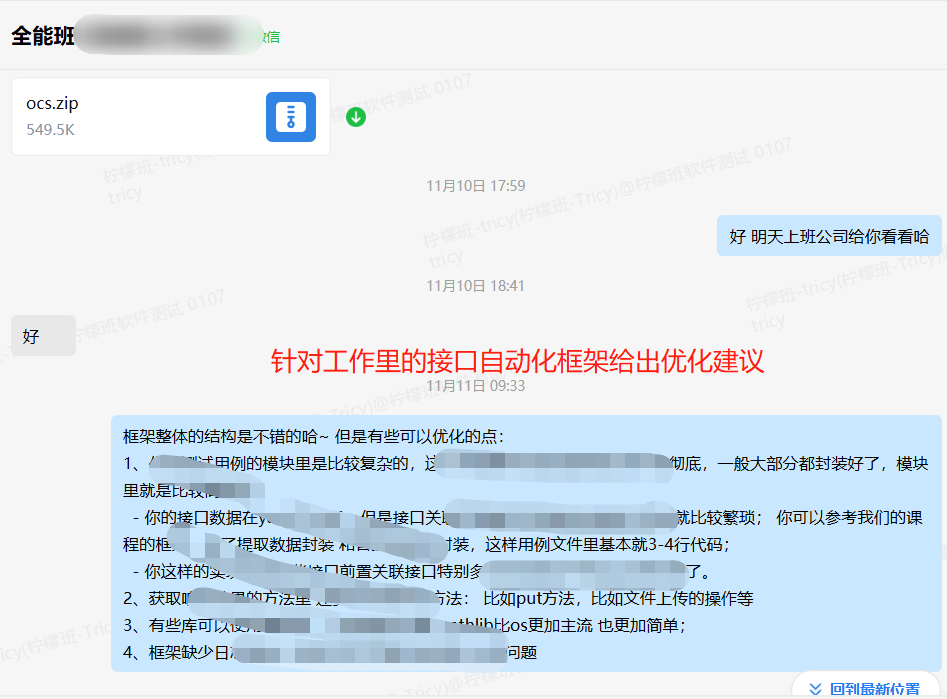Open the ocs.zip file name
This screenshot has height=699, width=947.
tap(52, 104)
